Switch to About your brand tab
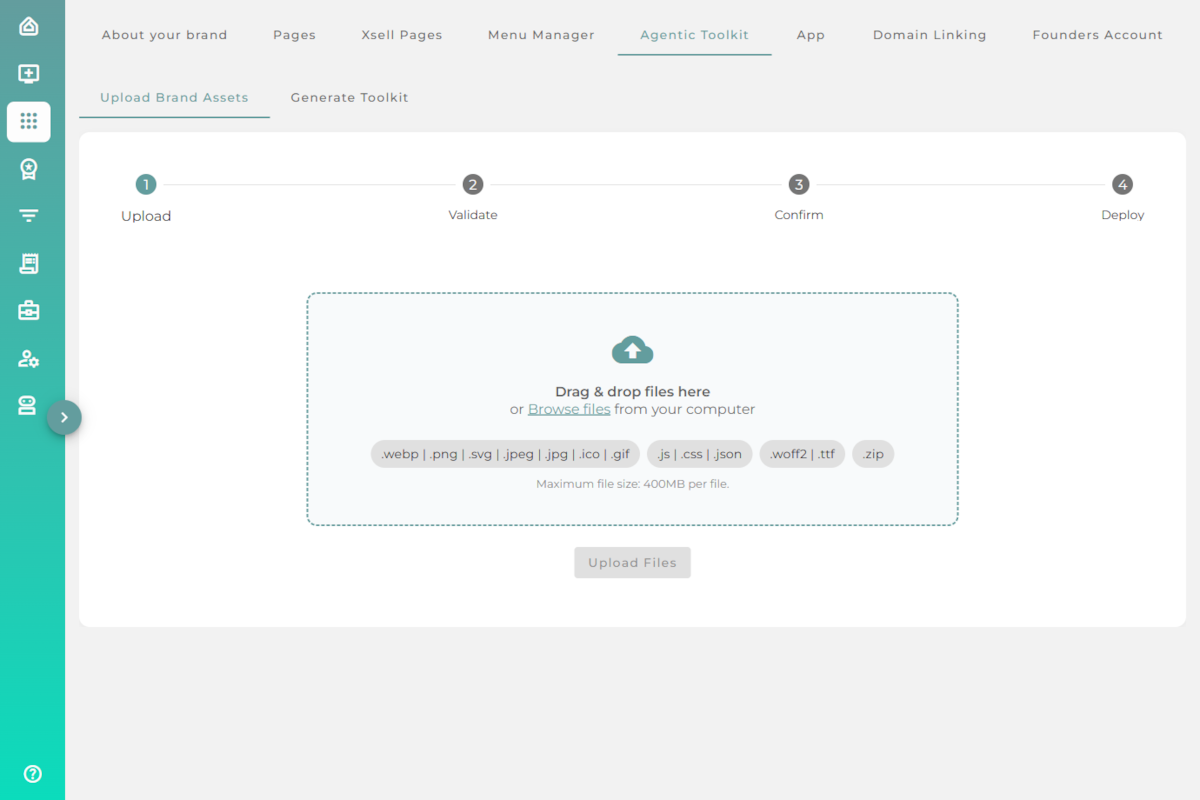Viewport: 1200px width, 800px height. coord(165,35)
